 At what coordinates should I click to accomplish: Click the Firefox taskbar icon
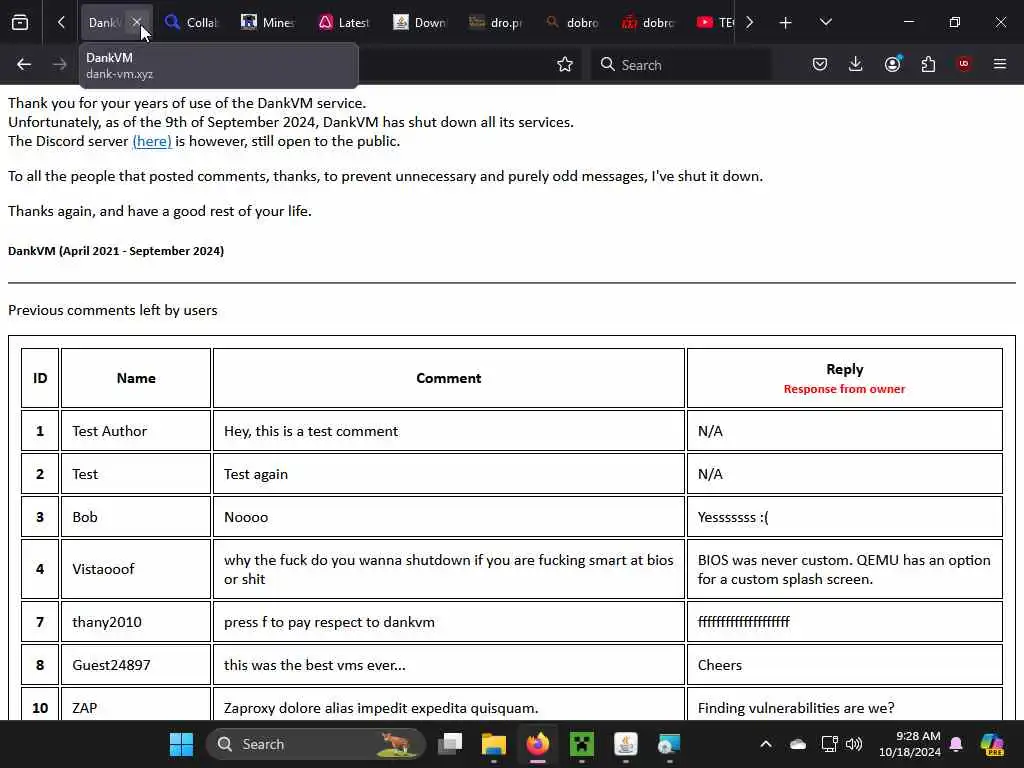pyautogui.click(x=537, y=744)
